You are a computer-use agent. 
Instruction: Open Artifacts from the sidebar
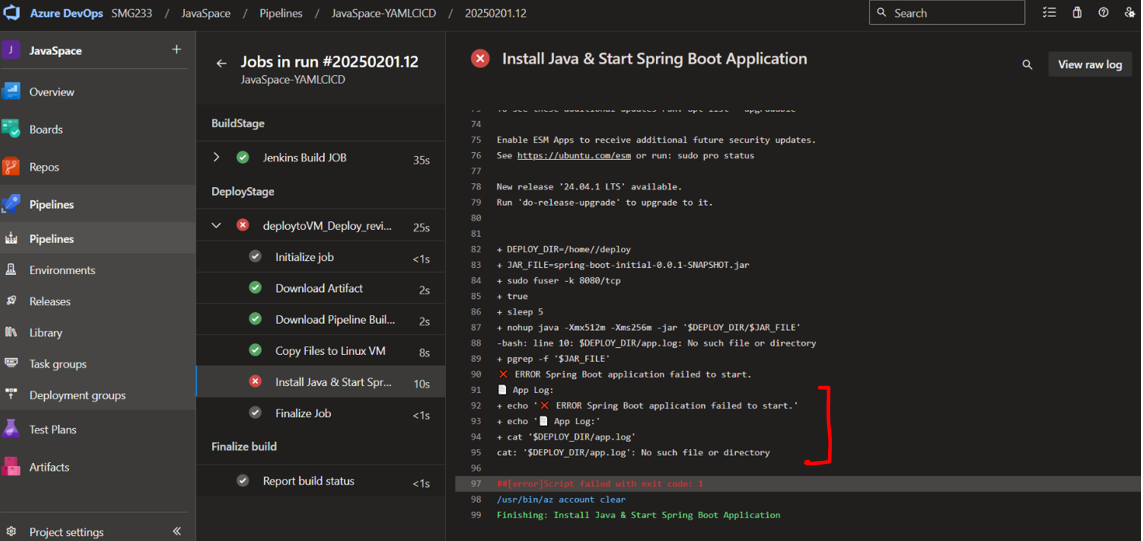49,467
